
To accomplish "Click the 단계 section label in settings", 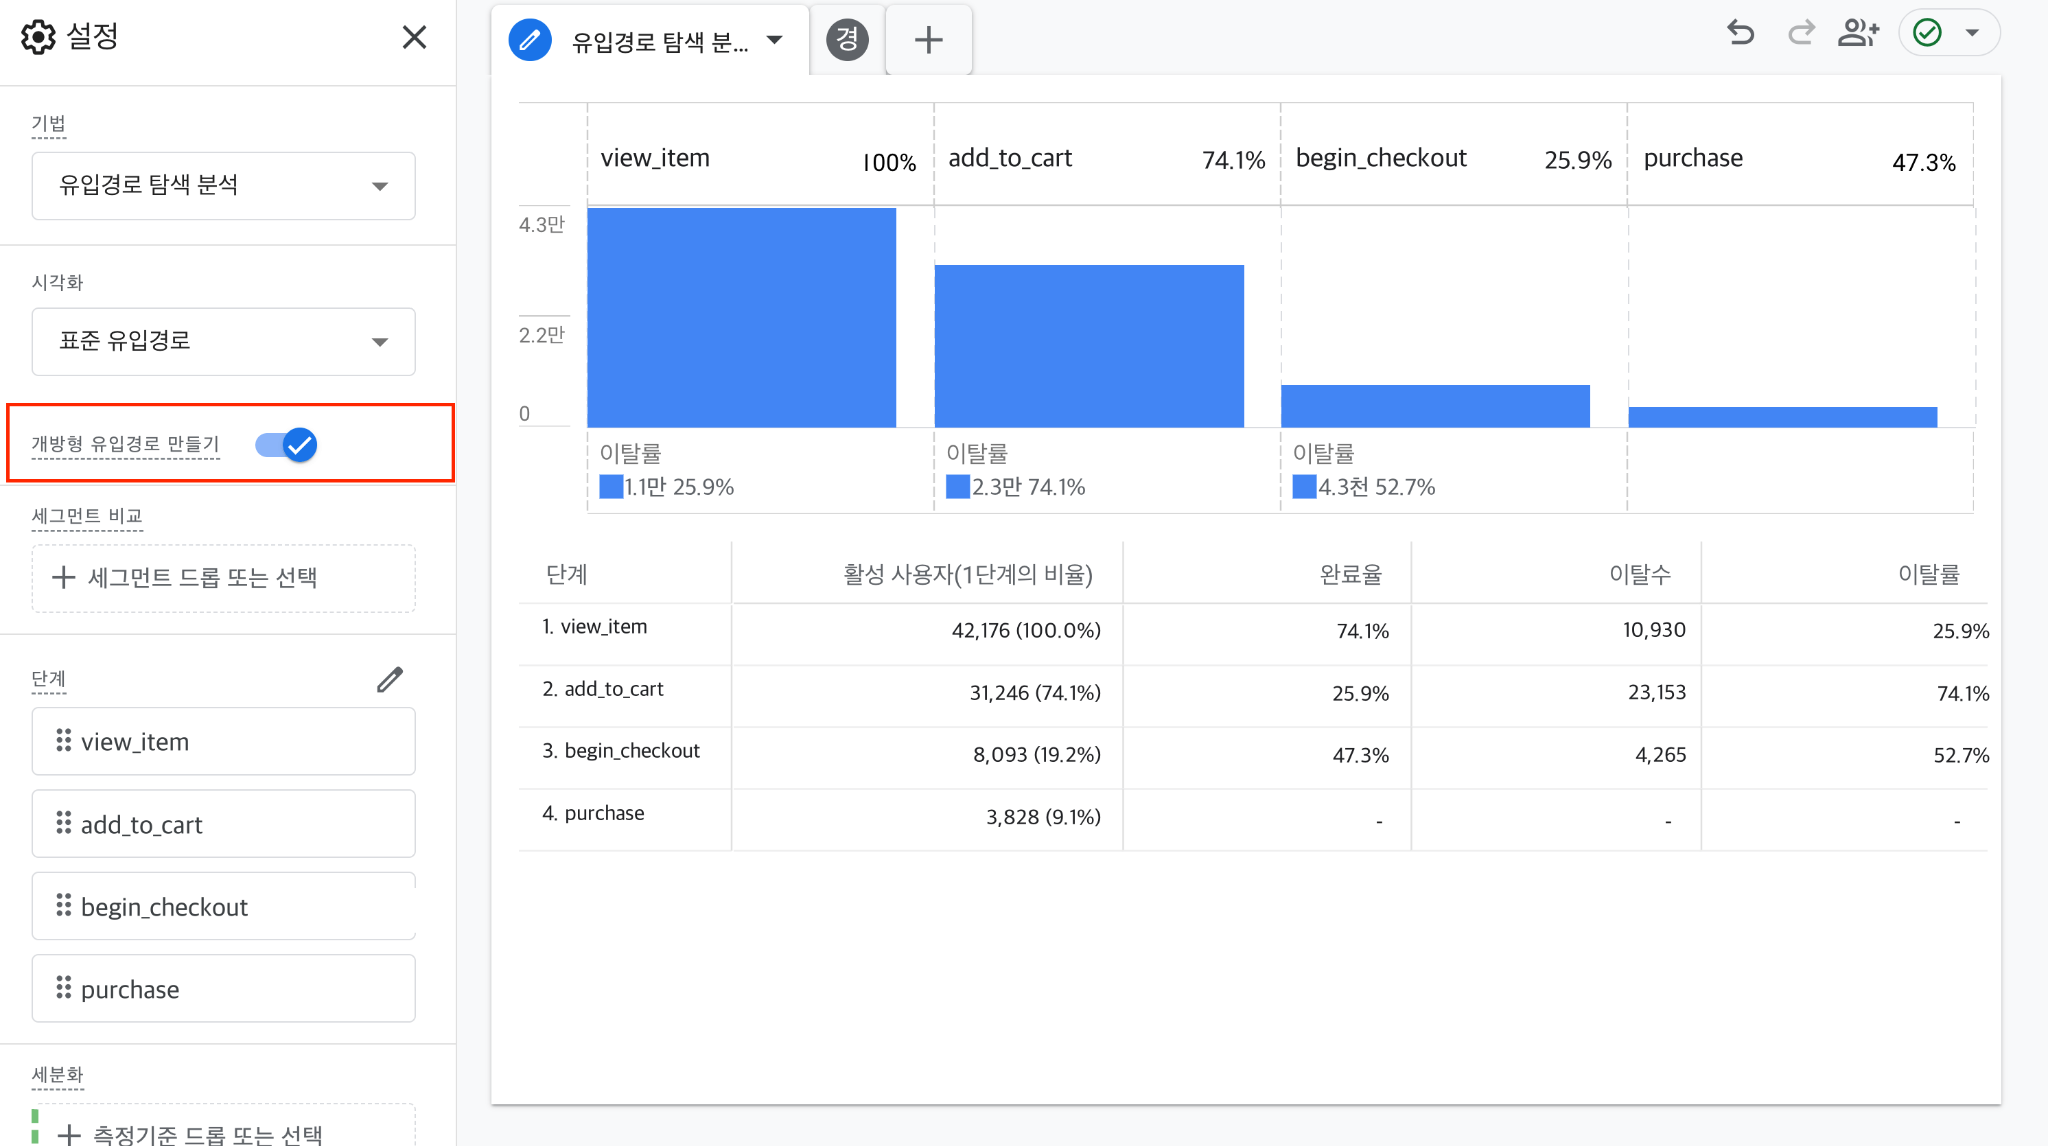I will pyautogui.click(x=49, y=679).
